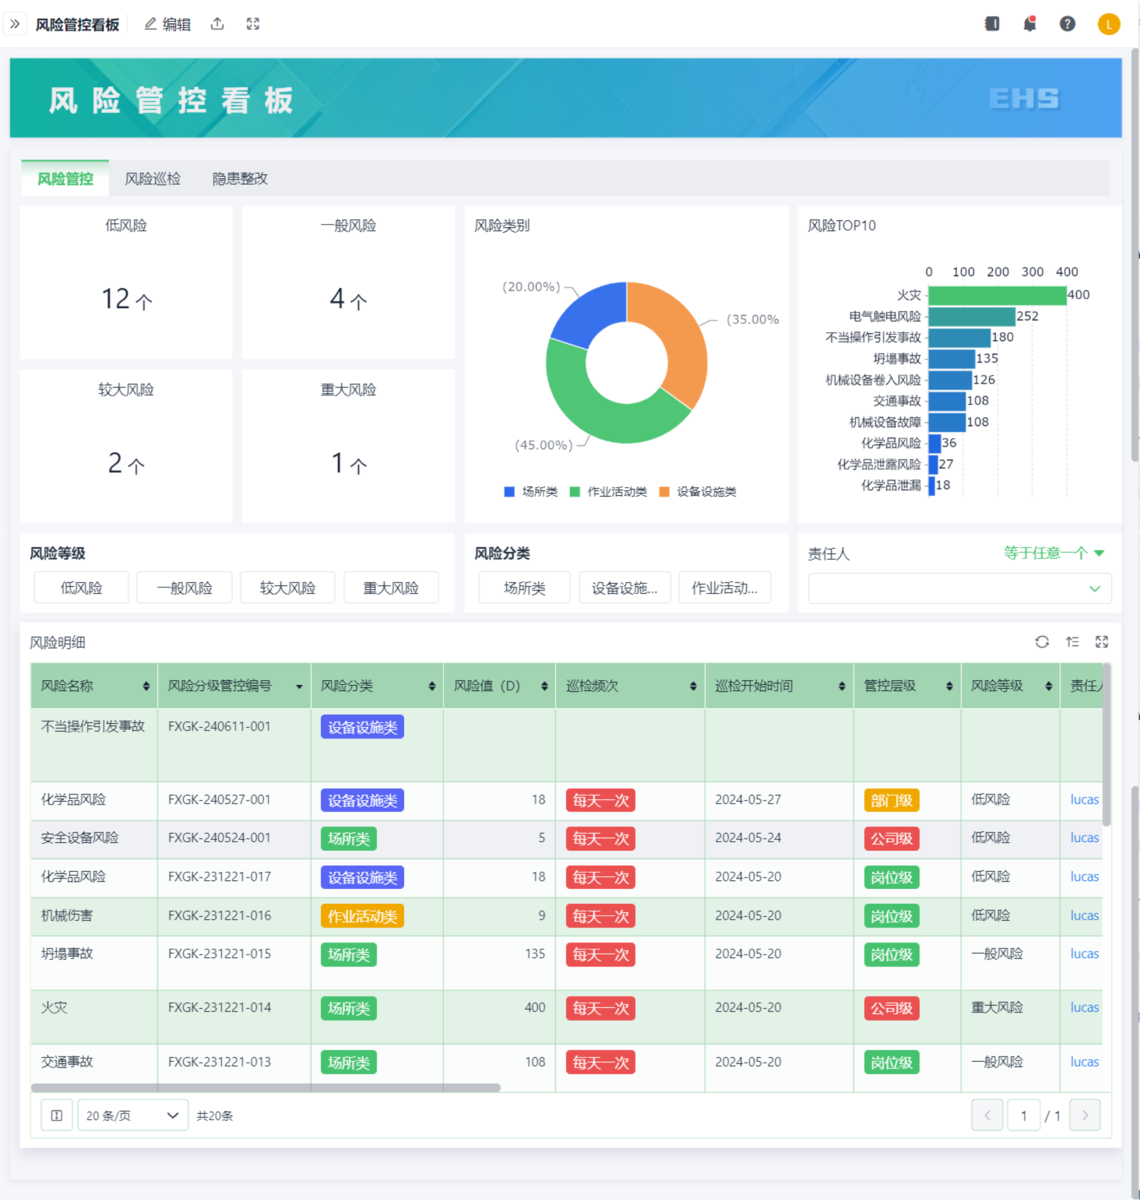The height and width of the screenshot is (1200, 1140).
Task: Go to previous page in pagination
Action: pos(987,1115)
